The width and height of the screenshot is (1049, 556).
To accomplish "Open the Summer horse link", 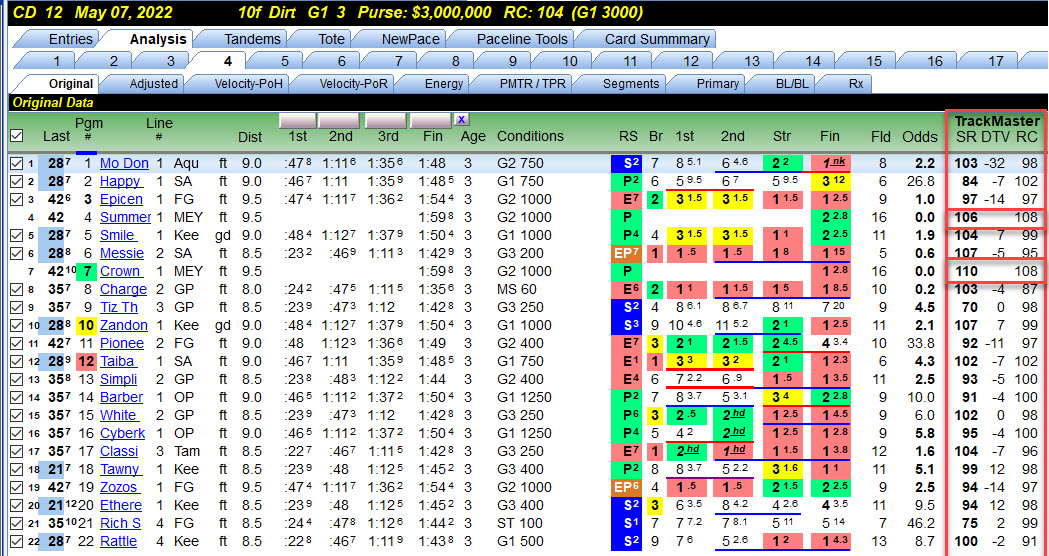I will [x=126, y=217].
